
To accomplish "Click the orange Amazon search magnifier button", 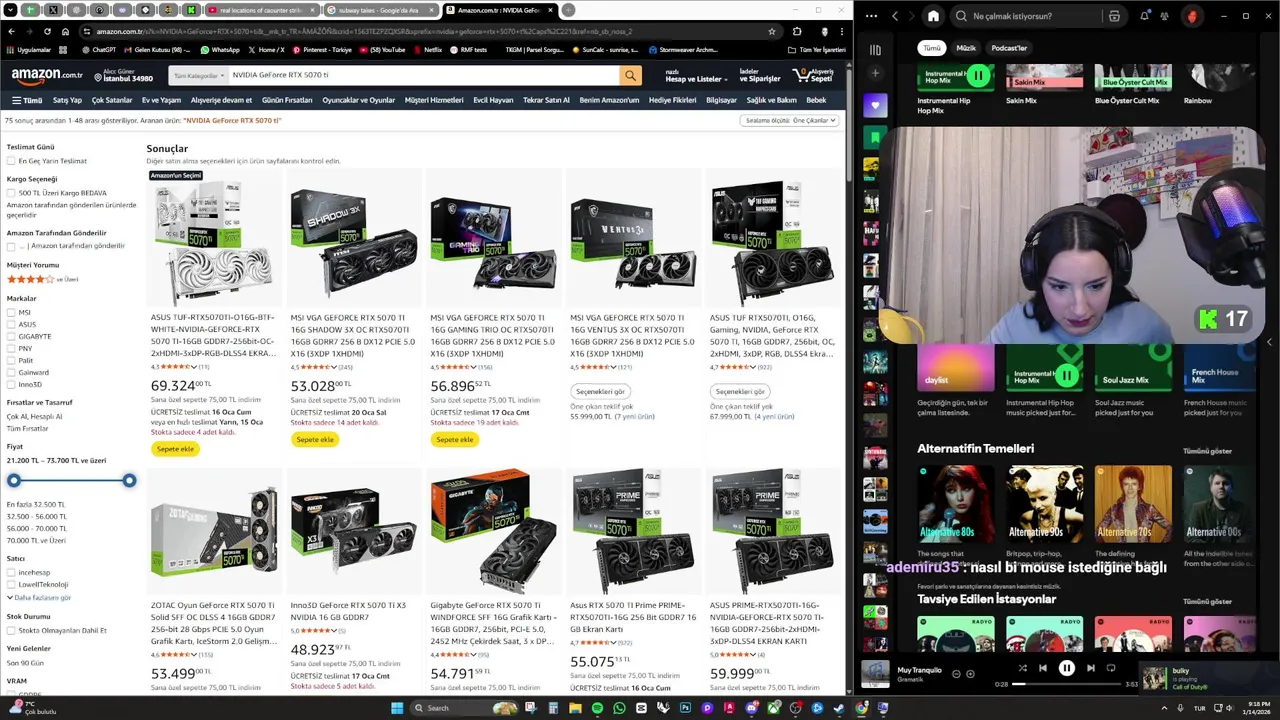I will [630, 75].
